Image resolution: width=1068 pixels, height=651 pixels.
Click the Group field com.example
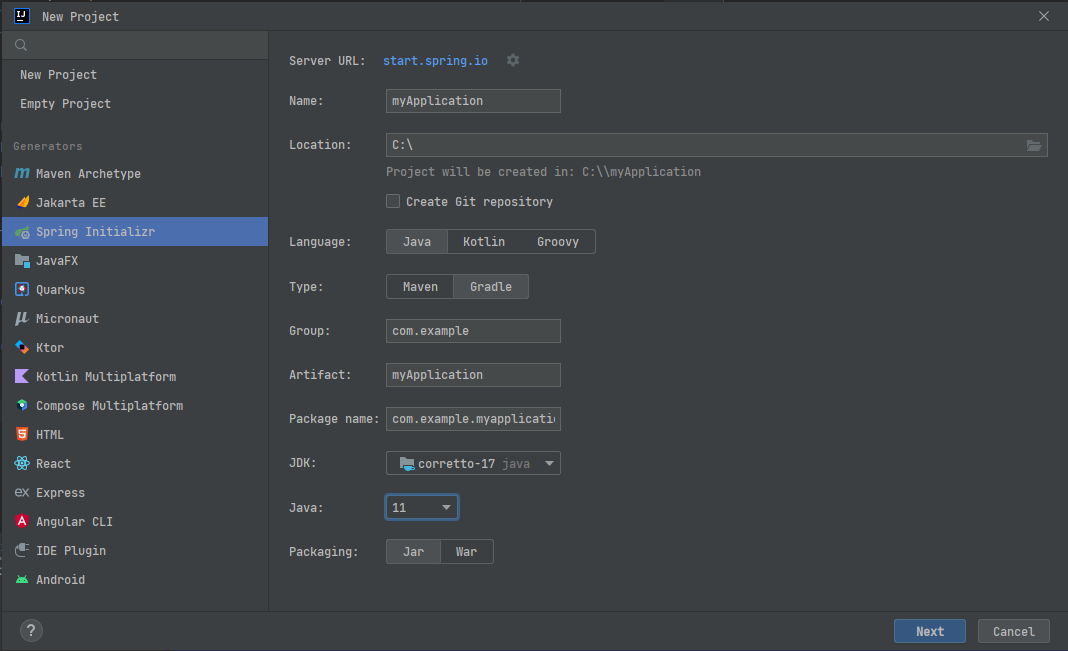tap(473, 331)
